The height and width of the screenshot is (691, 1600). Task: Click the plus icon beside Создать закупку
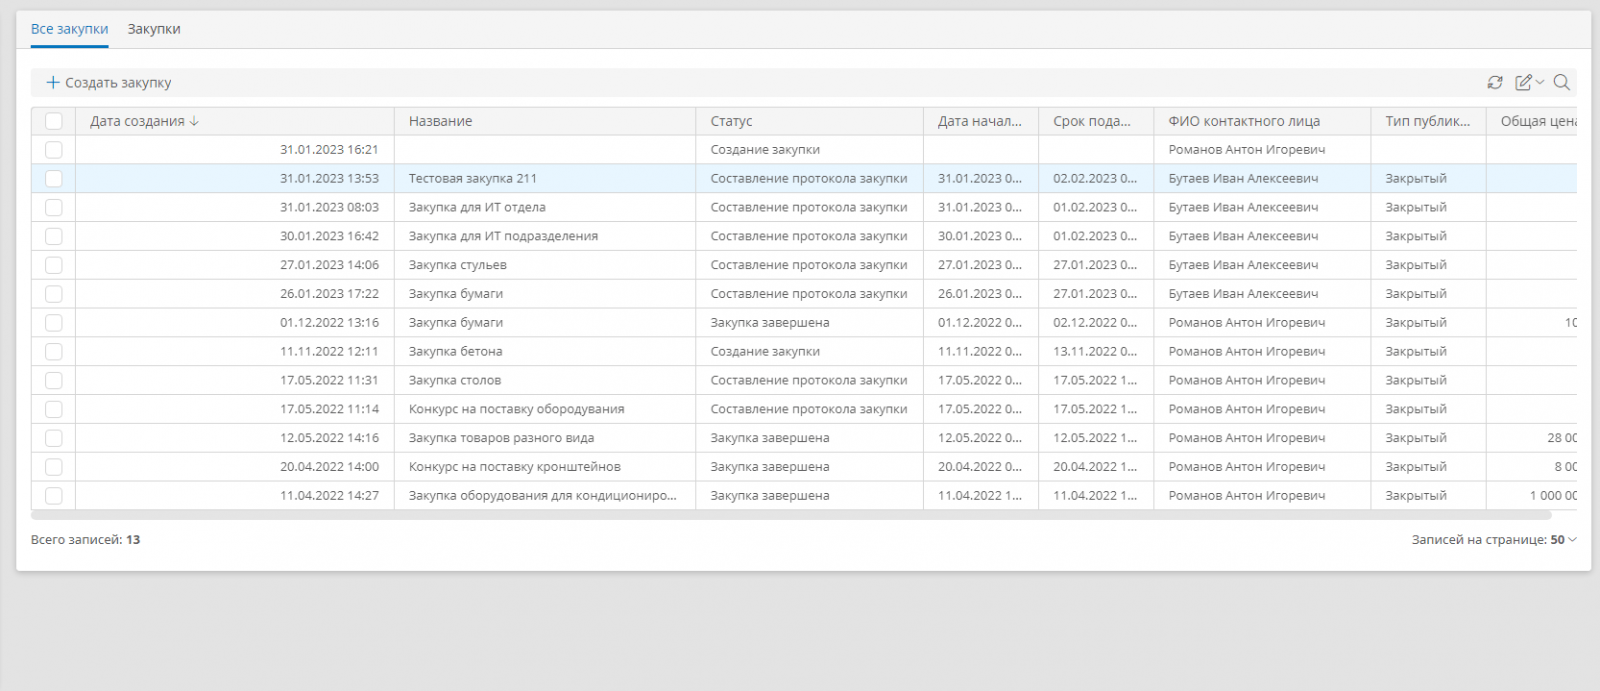[53, 83]
